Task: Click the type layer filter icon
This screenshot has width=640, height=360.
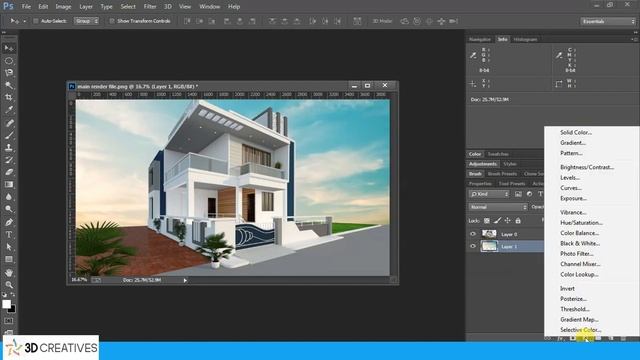Action: coord(540,194)
